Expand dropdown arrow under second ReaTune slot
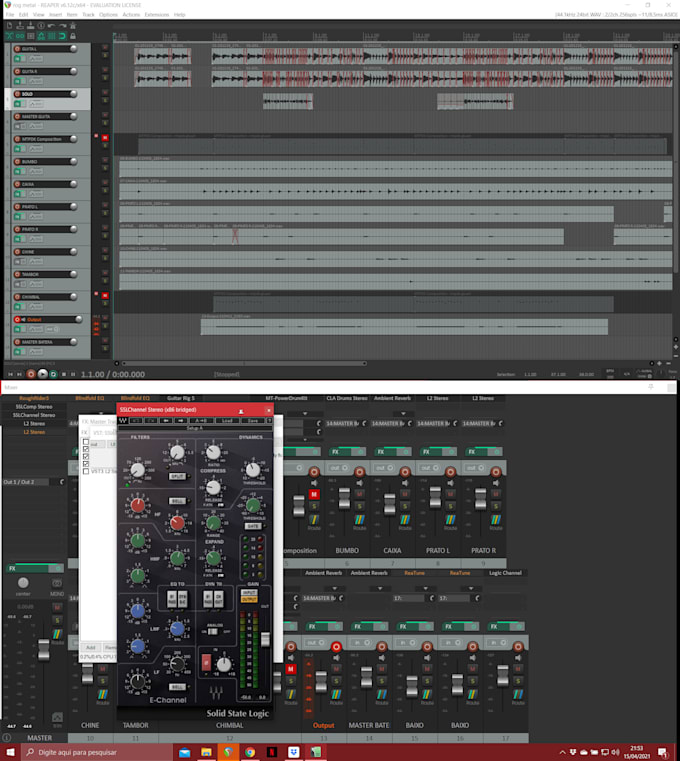Viewport: 680px width, 761px height. click(471, 588)
